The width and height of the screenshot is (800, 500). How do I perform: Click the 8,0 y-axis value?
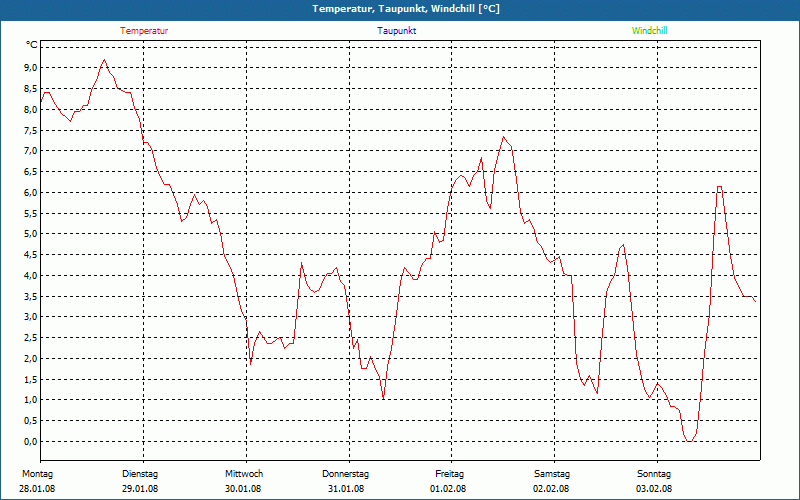coord(31,109)
